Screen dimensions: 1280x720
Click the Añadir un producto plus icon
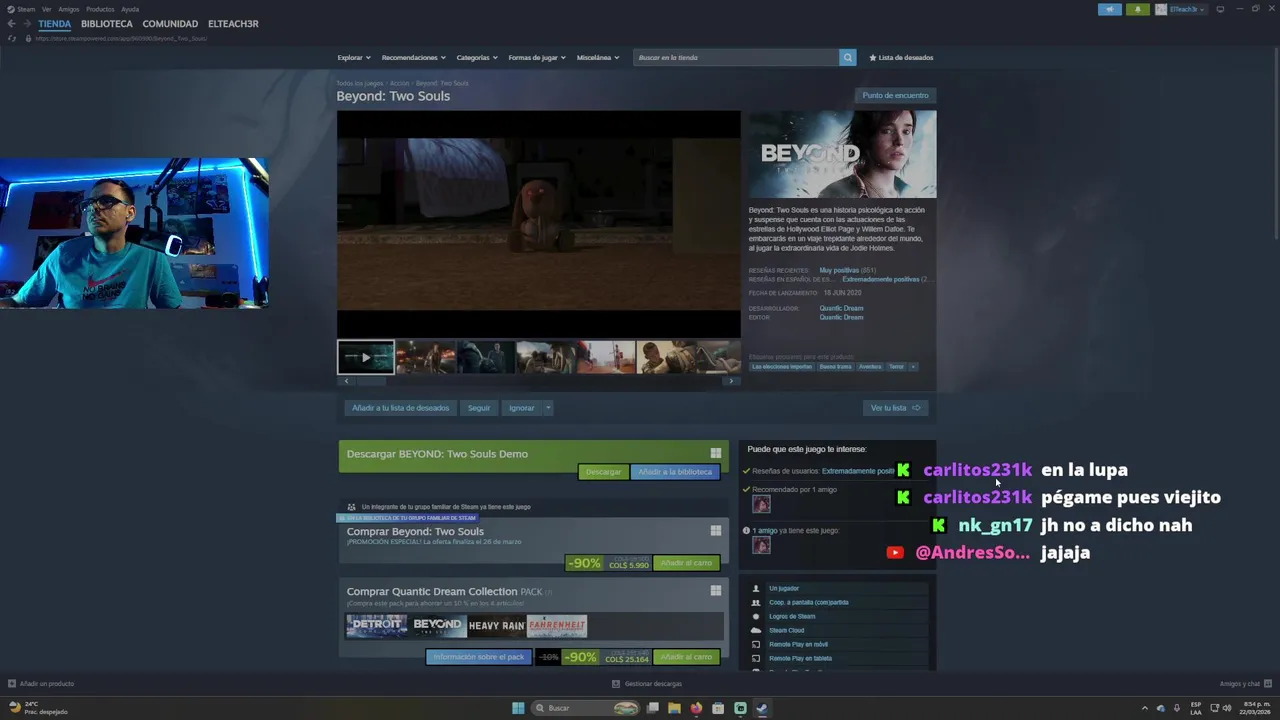pos(12,684)
